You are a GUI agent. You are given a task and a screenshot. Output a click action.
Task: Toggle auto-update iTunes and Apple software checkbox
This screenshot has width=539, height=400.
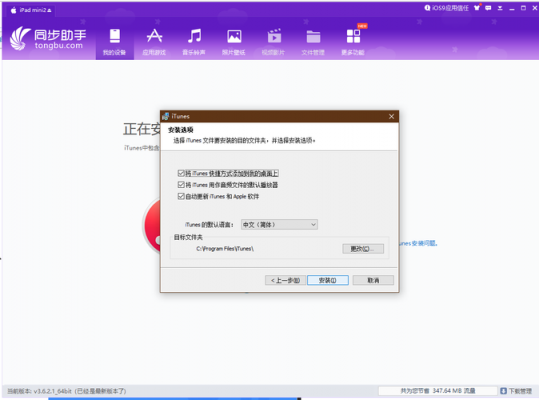(x=181, y=196)
